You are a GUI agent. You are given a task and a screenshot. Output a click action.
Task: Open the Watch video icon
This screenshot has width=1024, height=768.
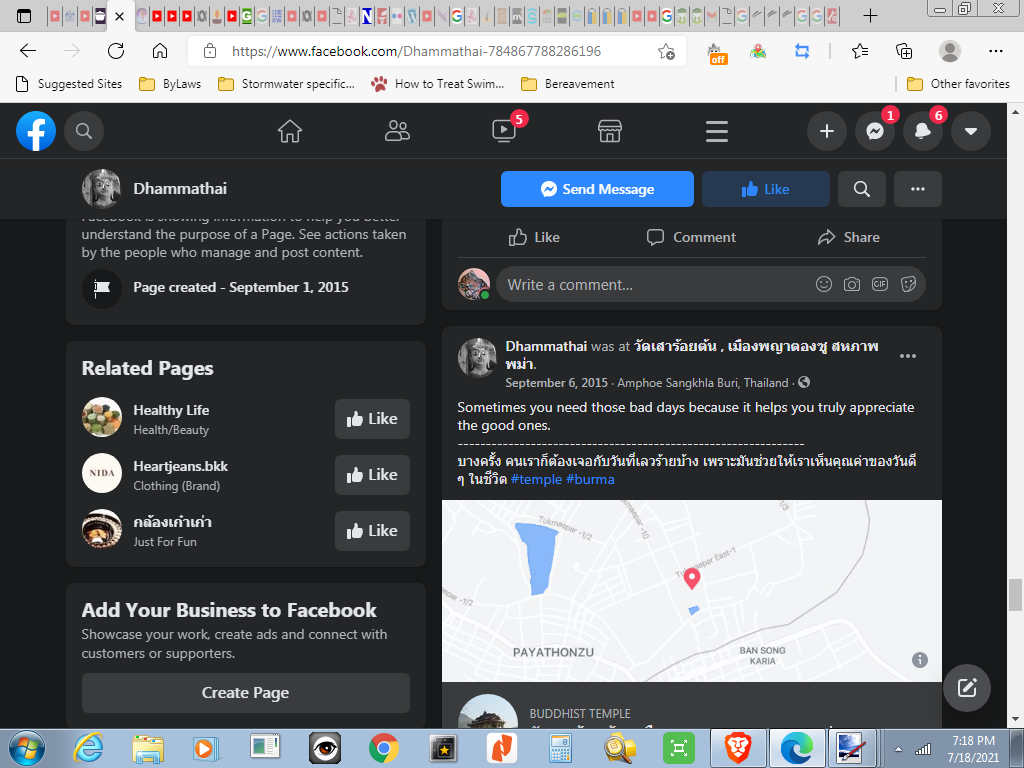pos(504,131)
